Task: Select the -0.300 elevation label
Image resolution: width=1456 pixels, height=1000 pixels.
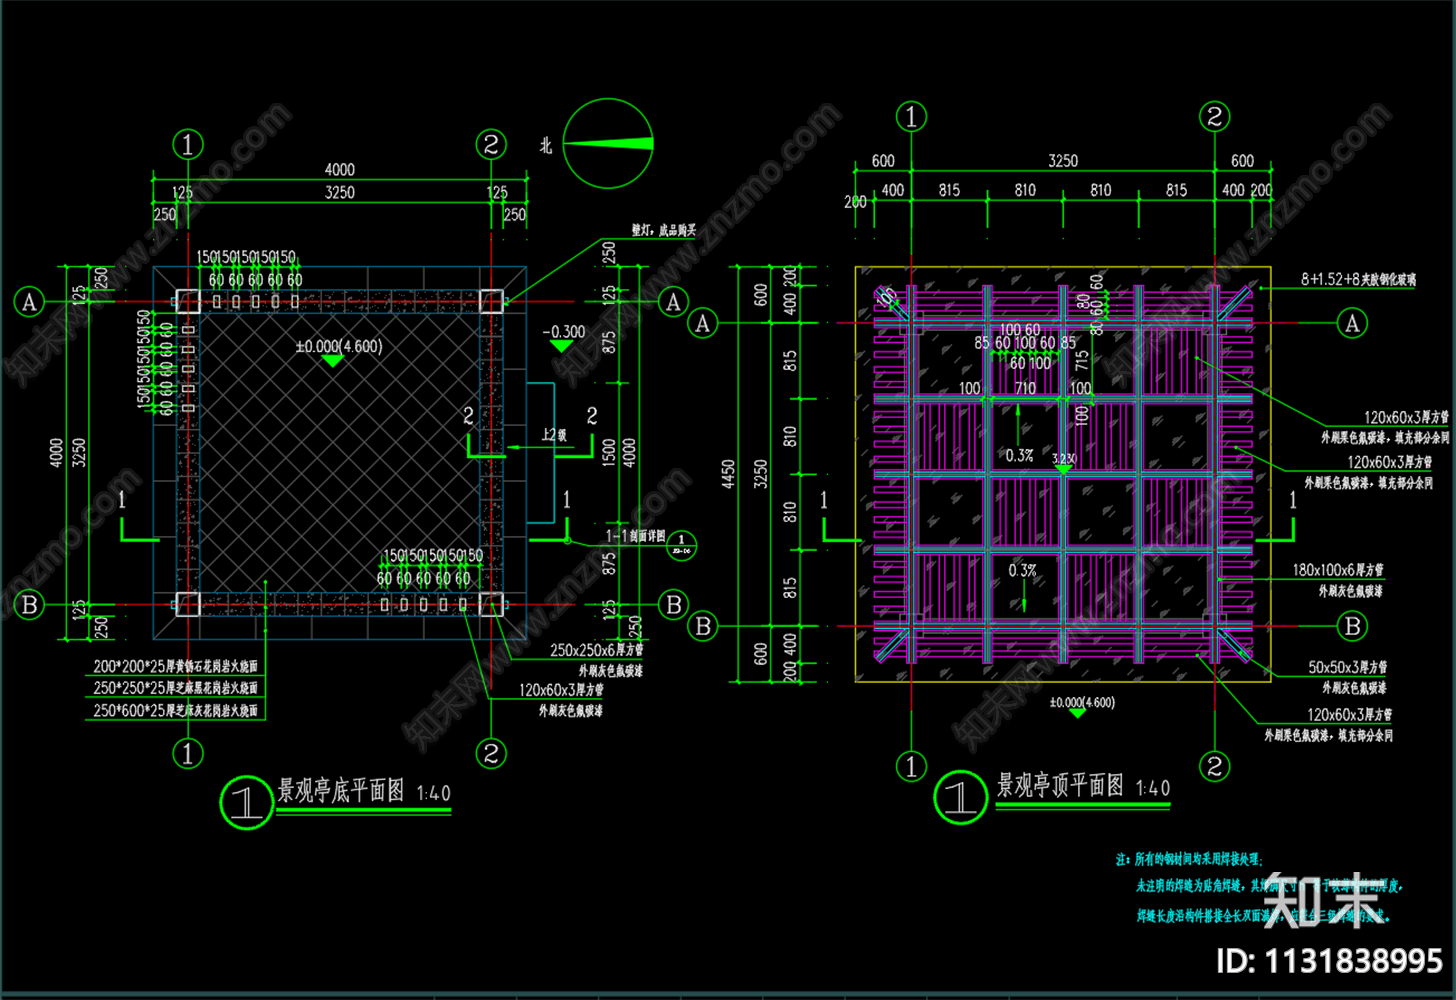Action: click(x=564, y=332)
